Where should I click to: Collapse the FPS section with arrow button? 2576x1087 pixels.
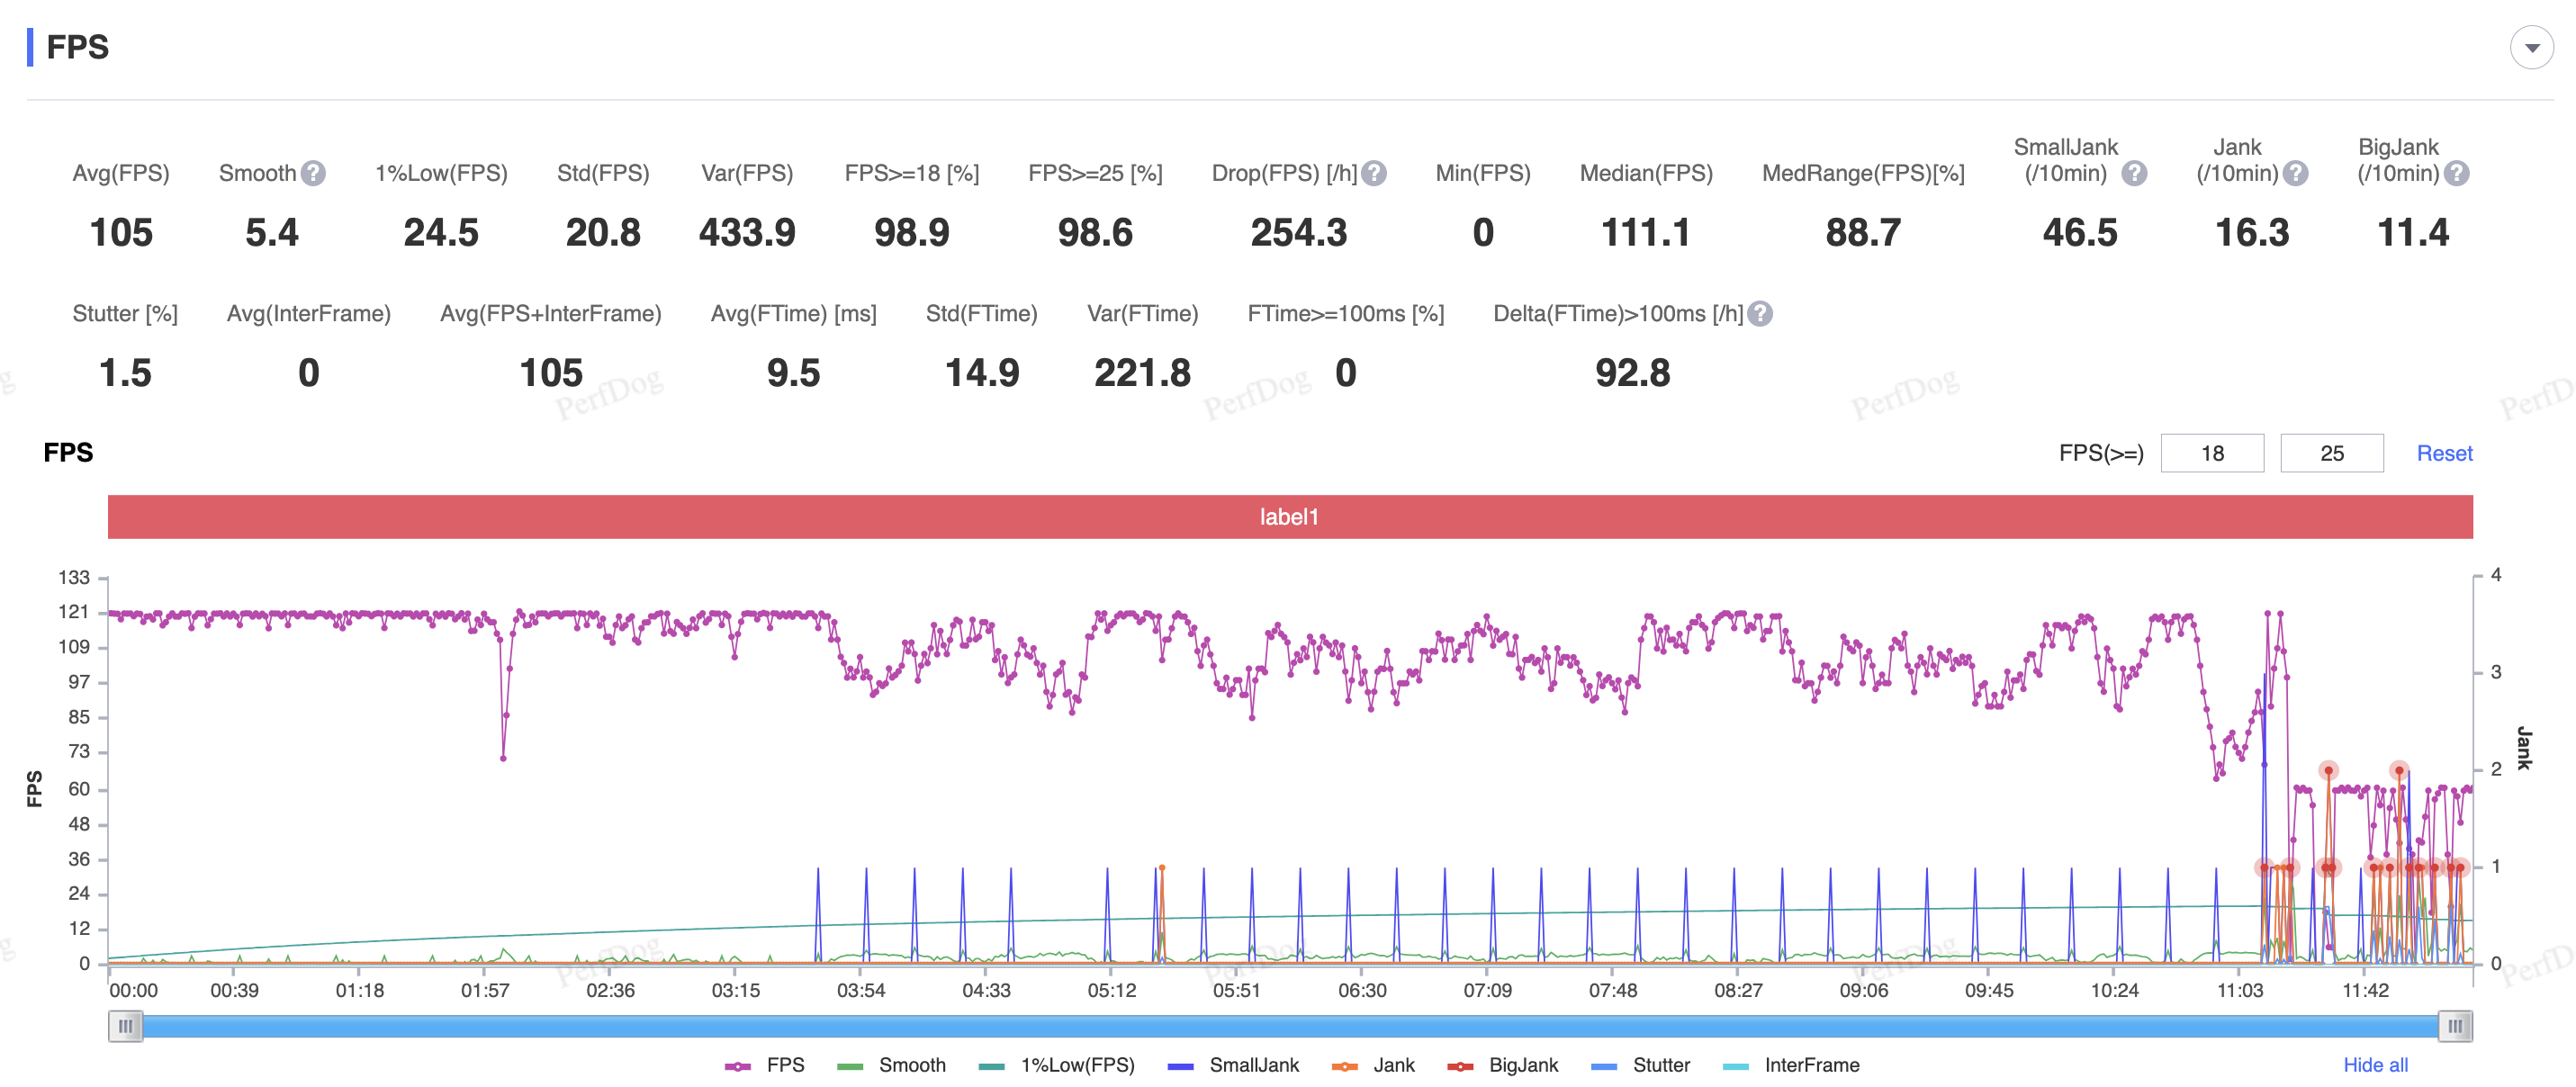(2531, 47)
